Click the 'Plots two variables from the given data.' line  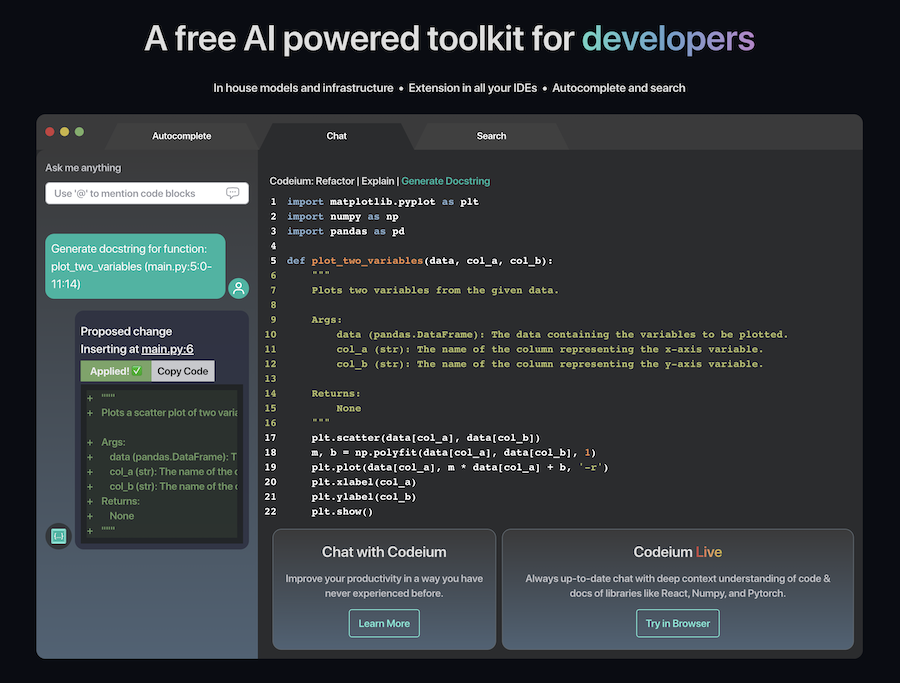coord(435,290)
